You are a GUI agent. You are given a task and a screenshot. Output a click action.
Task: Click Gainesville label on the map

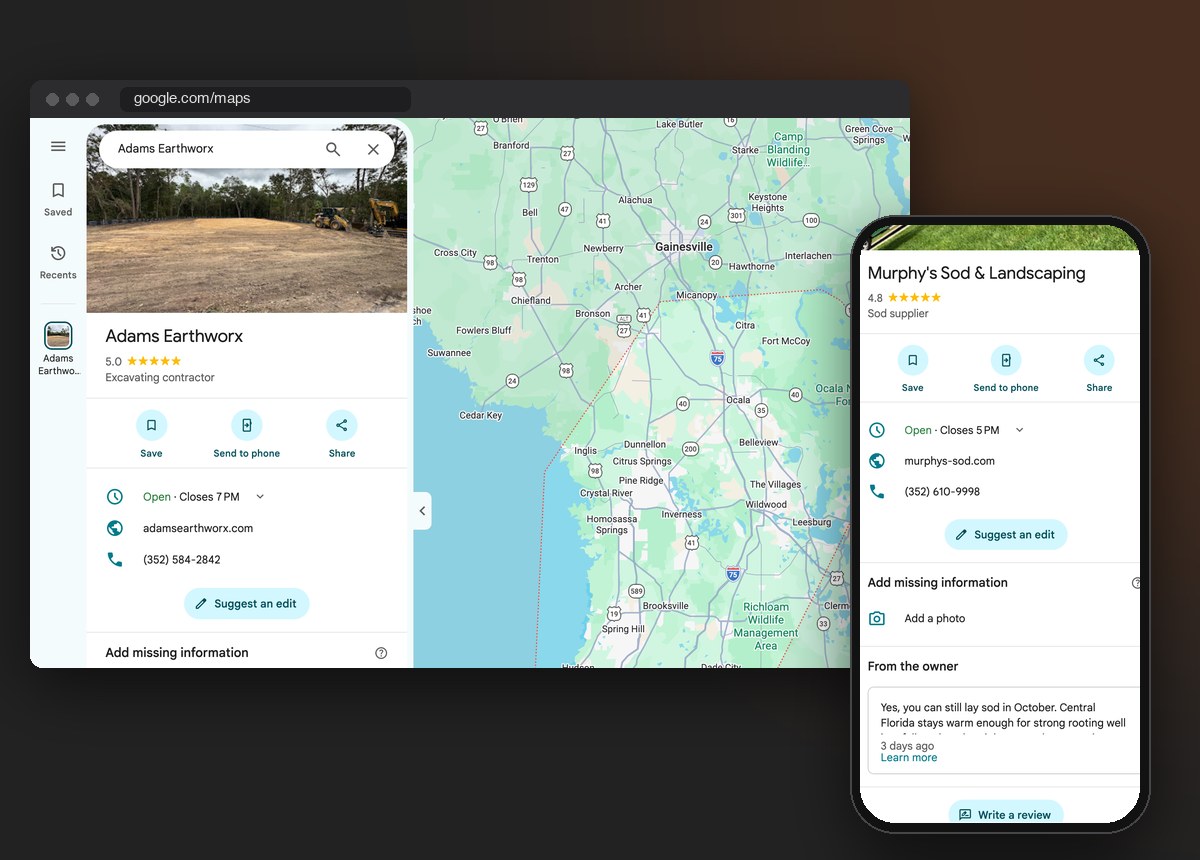coord(684,246)
